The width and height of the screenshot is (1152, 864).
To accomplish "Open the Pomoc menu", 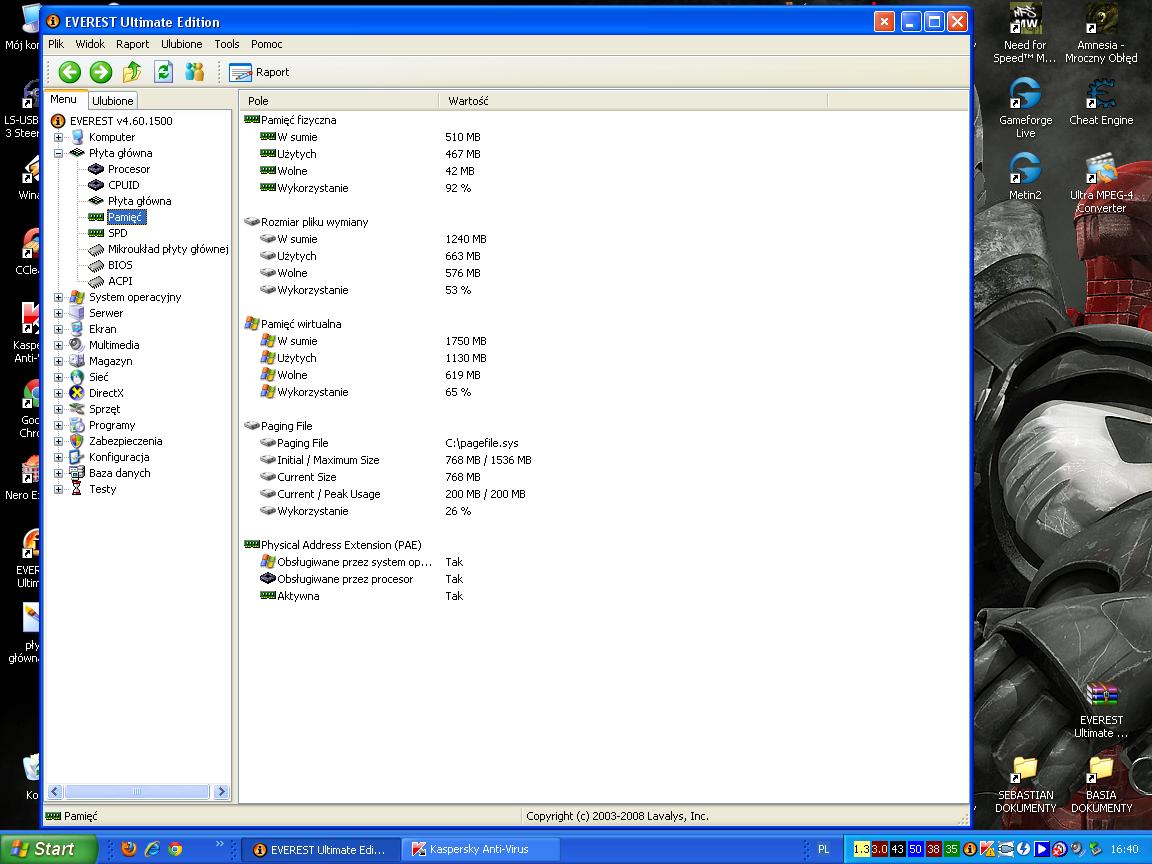I will coord(267,44).
